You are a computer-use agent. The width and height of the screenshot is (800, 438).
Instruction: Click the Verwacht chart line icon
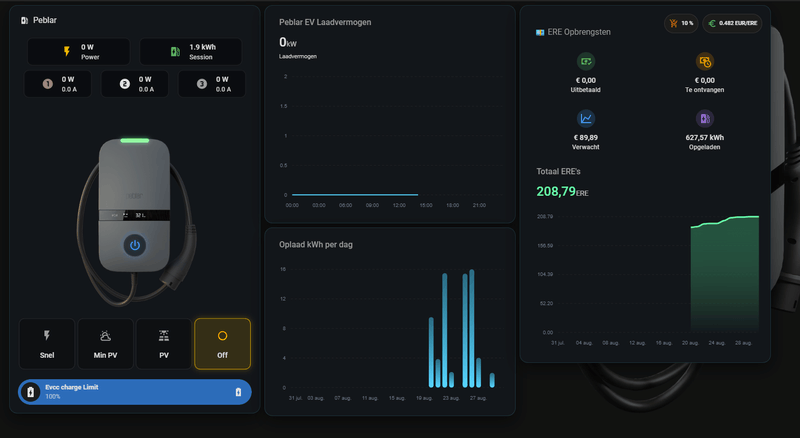pos(586,118)
